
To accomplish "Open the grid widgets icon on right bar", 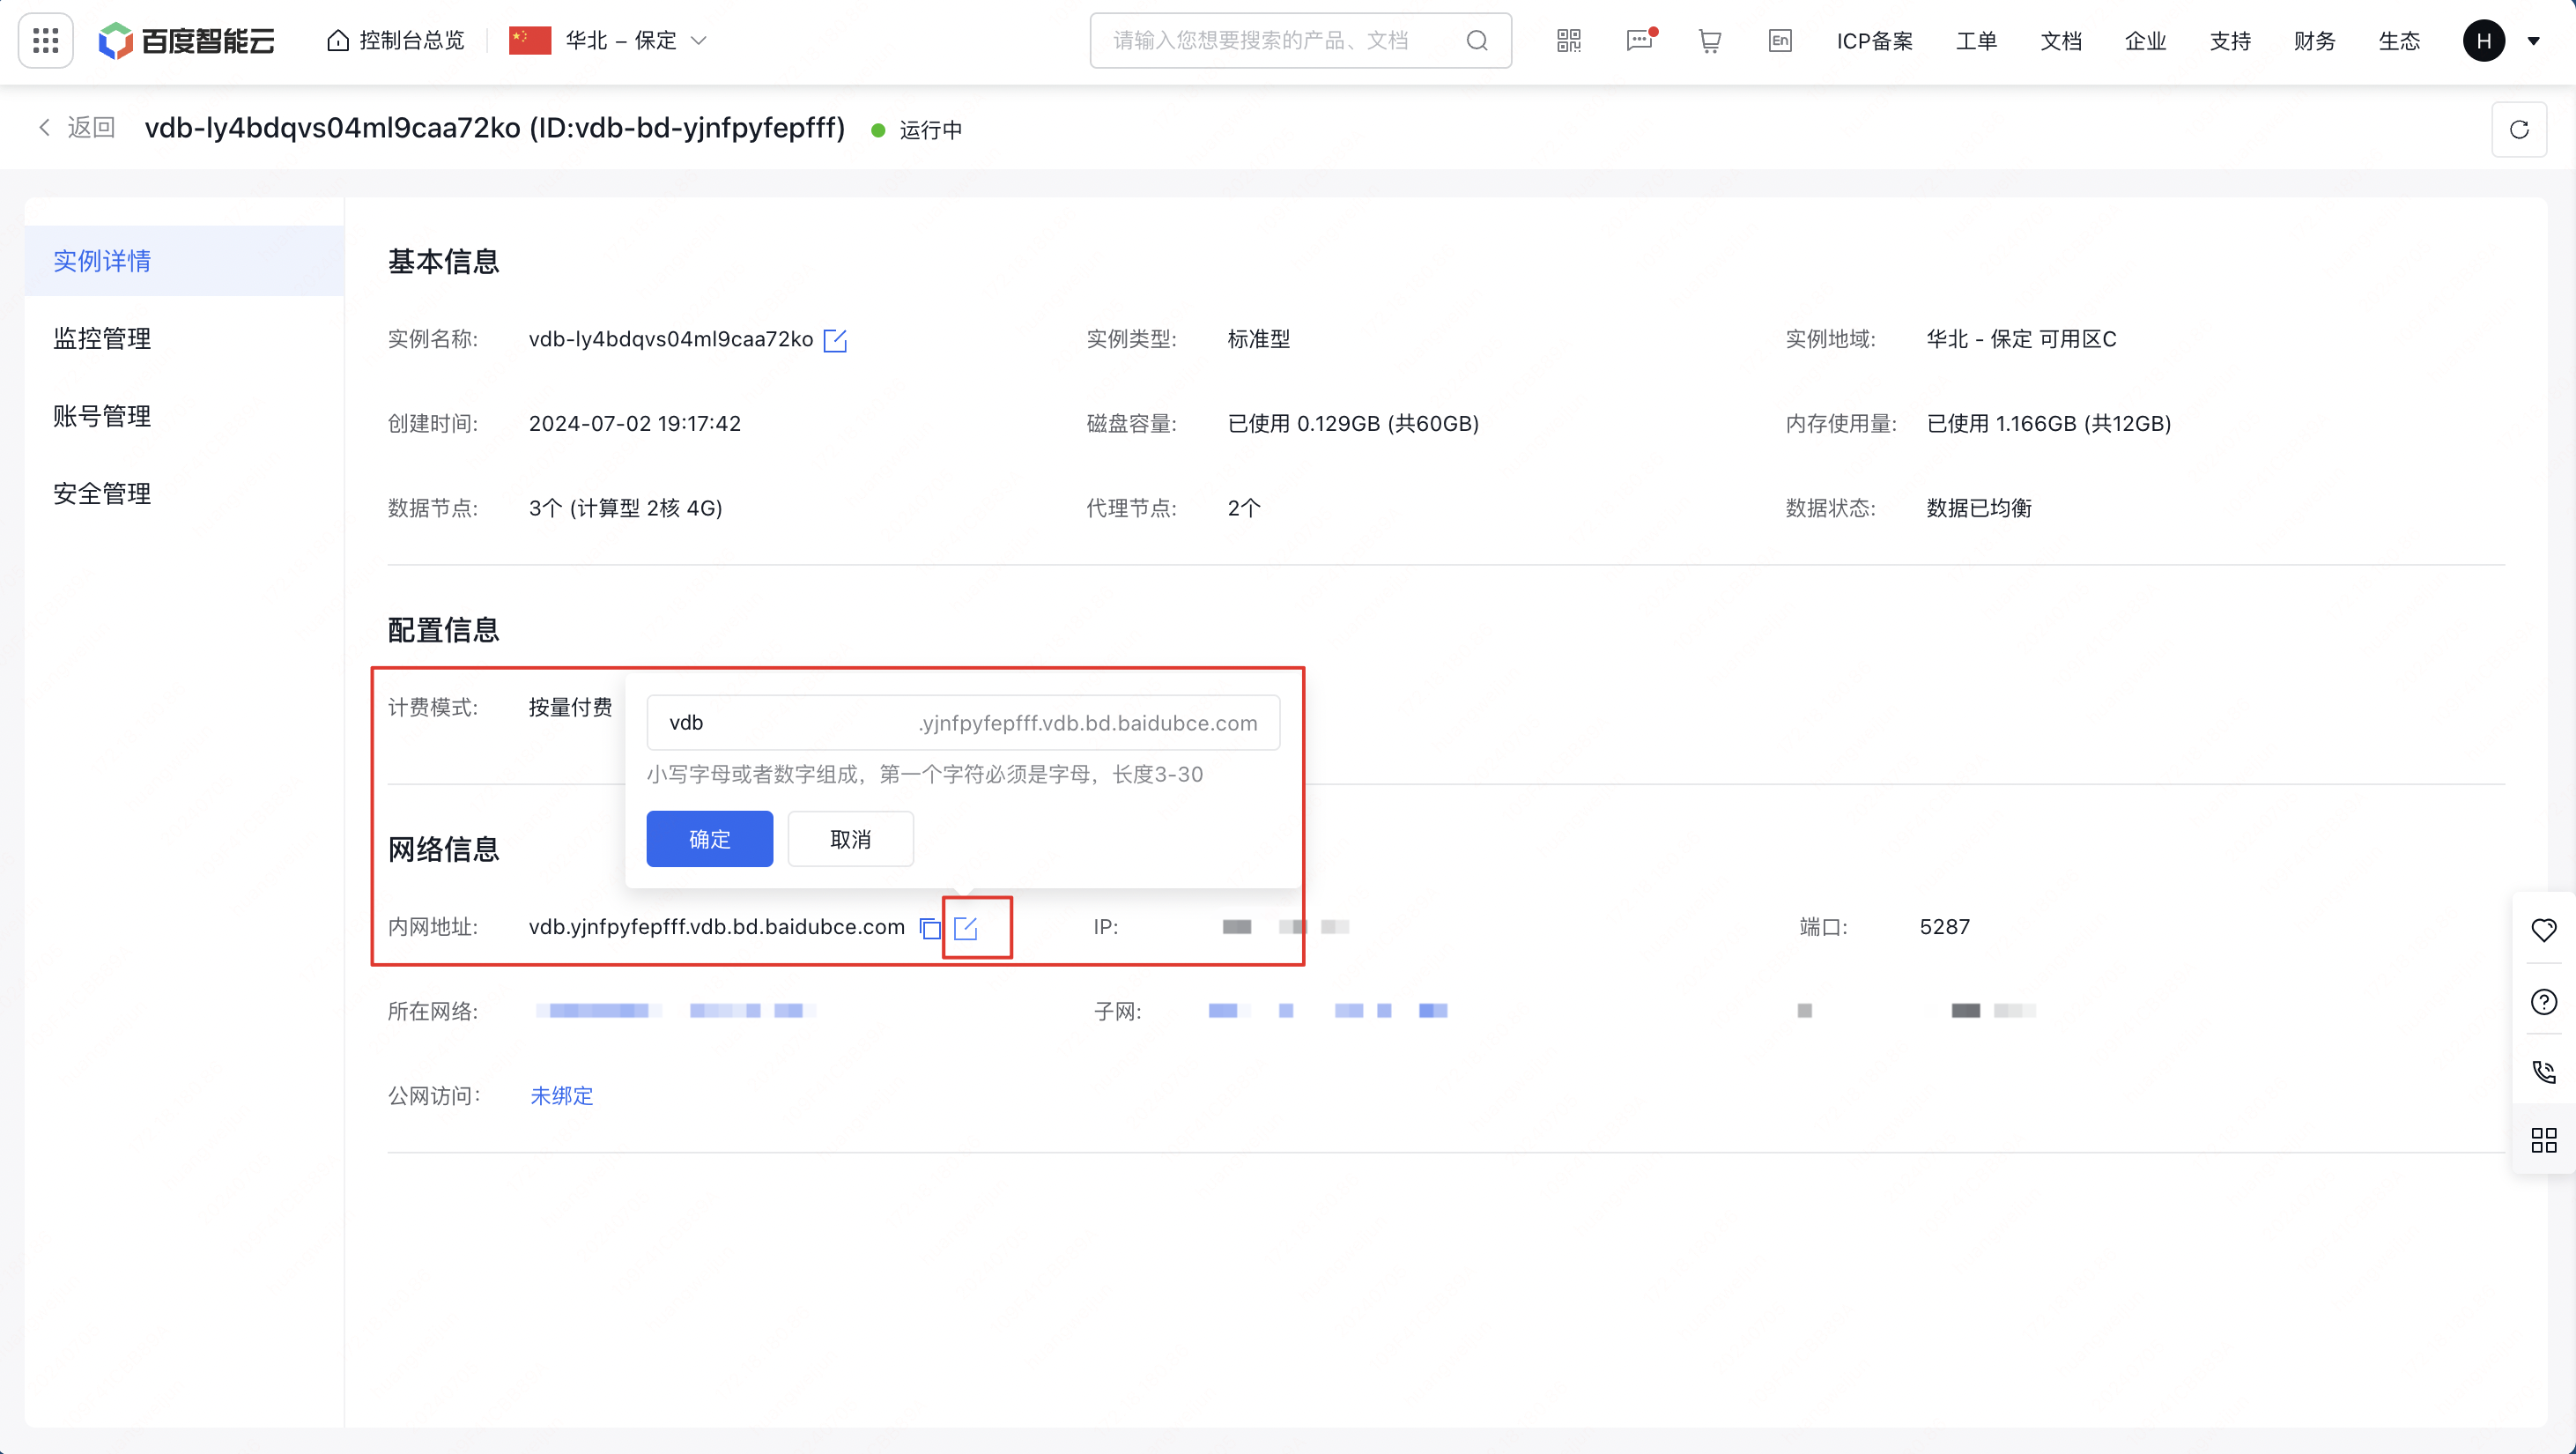I will click(2544, 1140).
